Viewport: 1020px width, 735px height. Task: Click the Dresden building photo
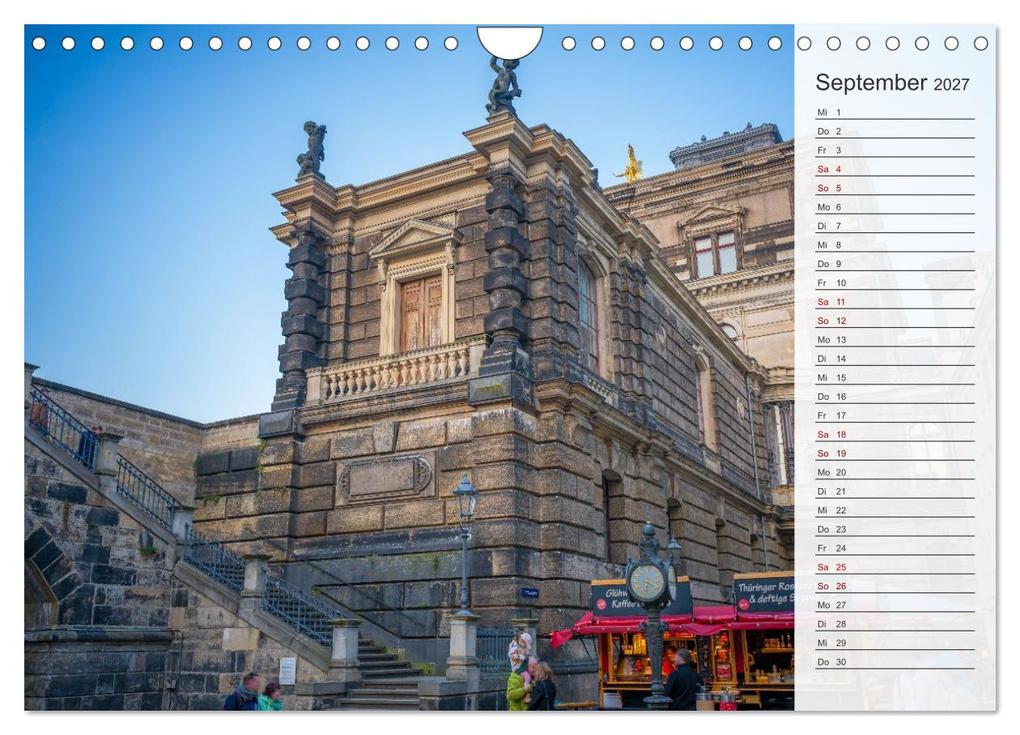click(409, 368)
